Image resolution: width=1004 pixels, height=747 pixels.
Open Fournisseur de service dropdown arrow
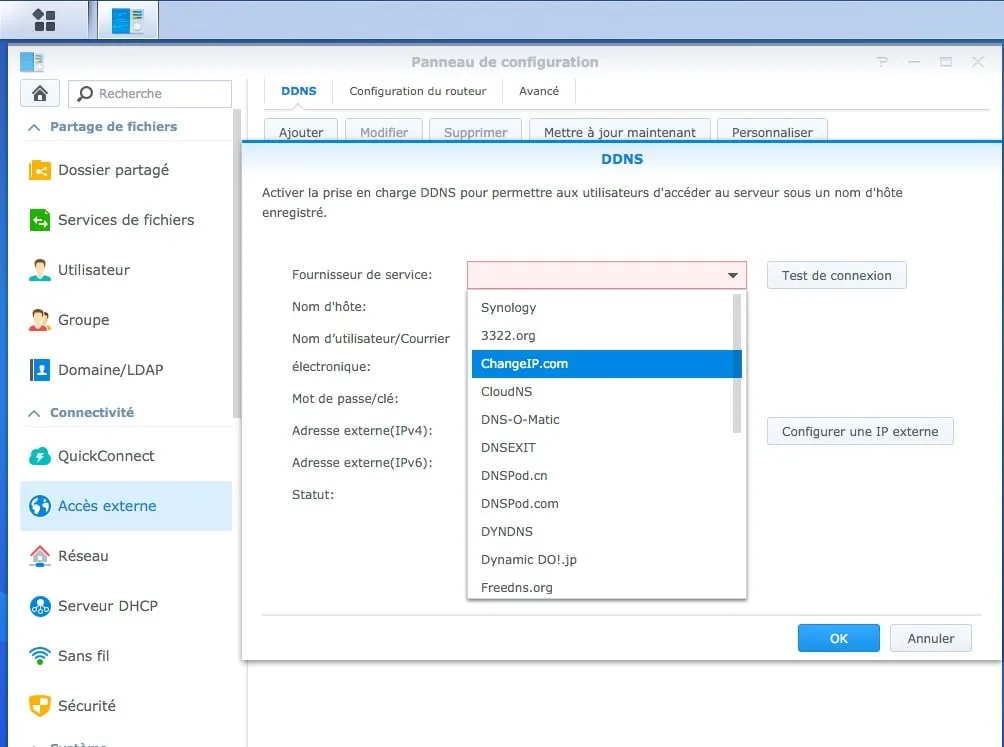tap(733, 275)
